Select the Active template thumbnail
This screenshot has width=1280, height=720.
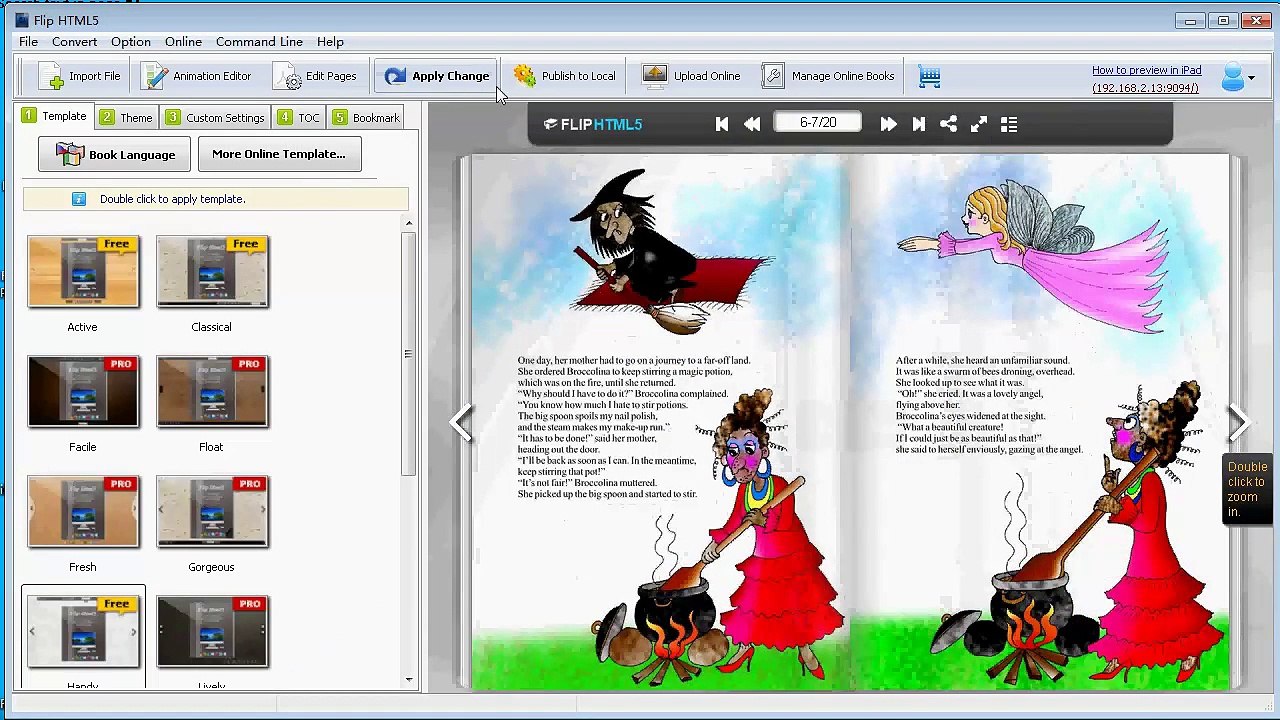click(x=83, y=272)
